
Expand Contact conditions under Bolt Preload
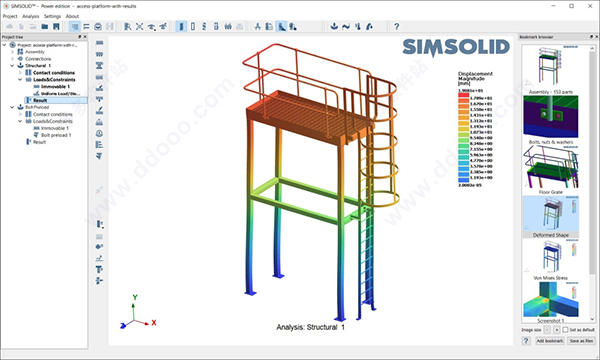pyautogui.click(x=20, y=114)
